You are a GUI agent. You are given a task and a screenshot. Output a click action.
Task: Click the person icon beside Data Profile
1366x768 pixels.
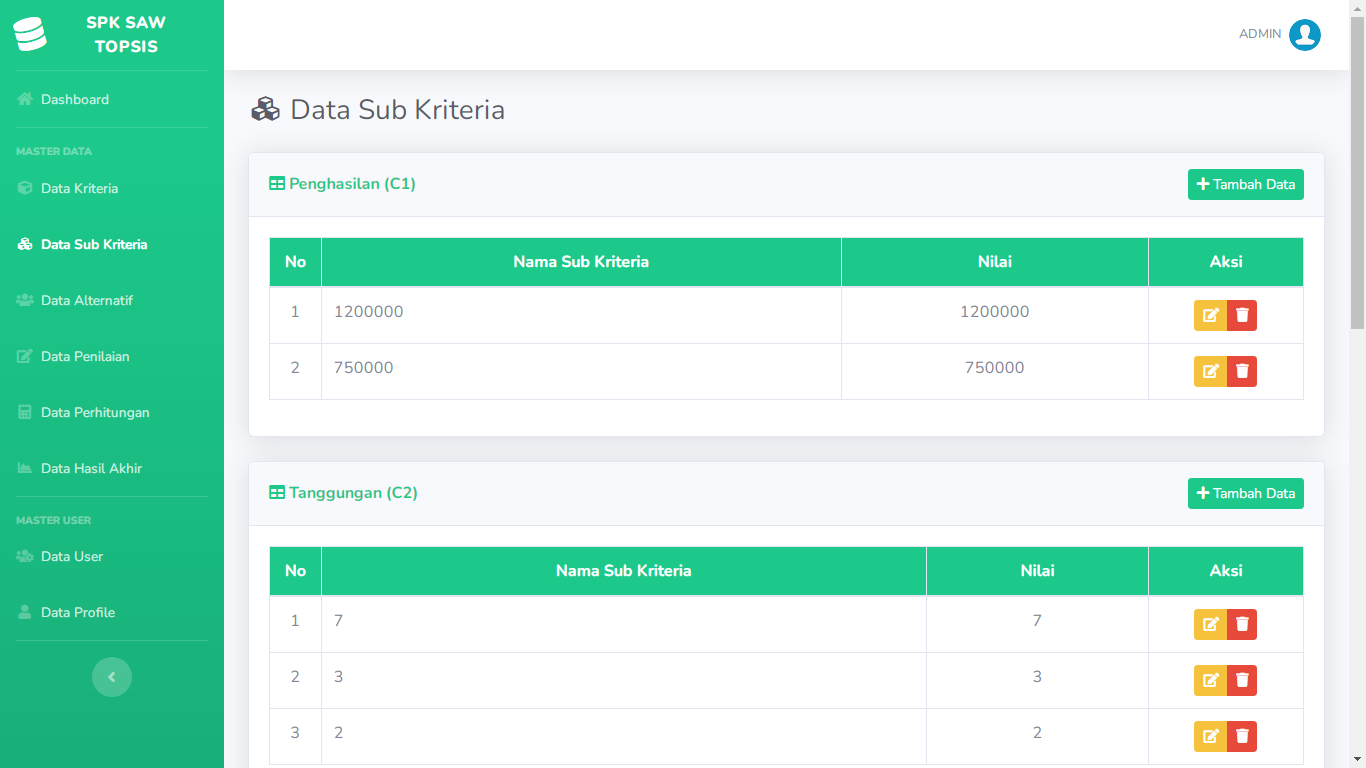(25, 612)
